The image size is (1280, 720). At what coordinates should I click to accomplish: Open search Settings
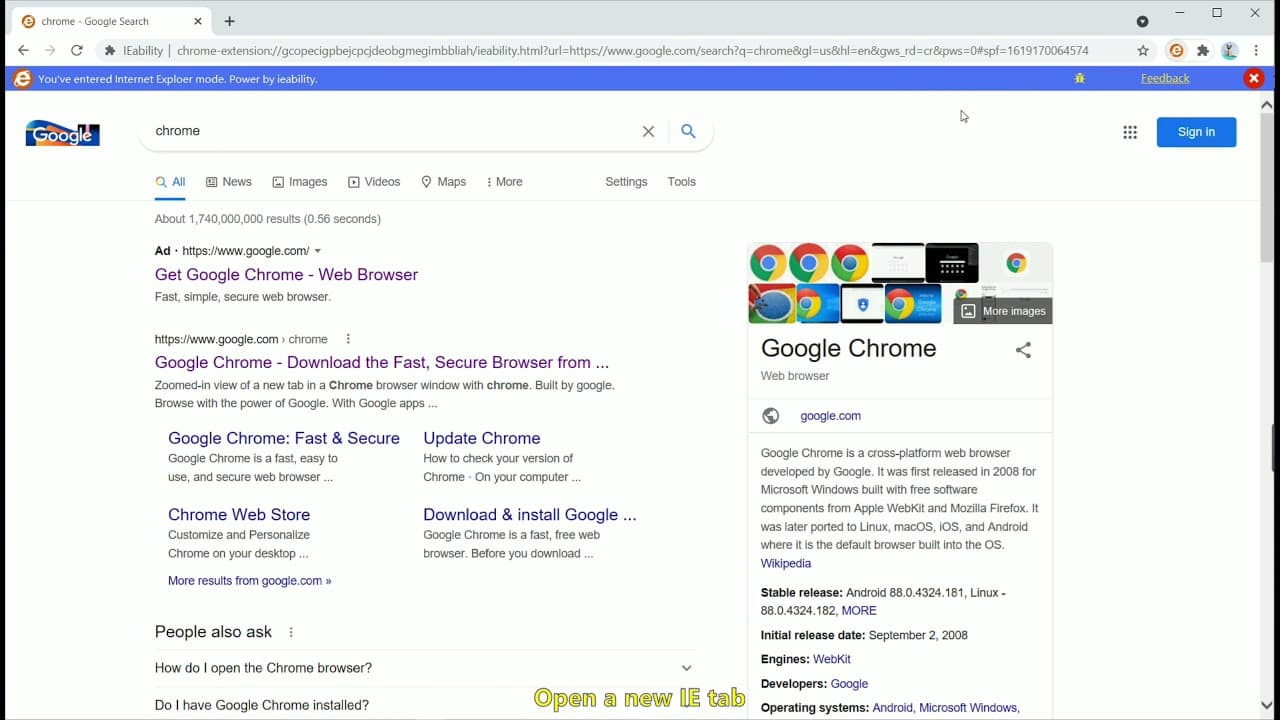(x=626, y=182)
